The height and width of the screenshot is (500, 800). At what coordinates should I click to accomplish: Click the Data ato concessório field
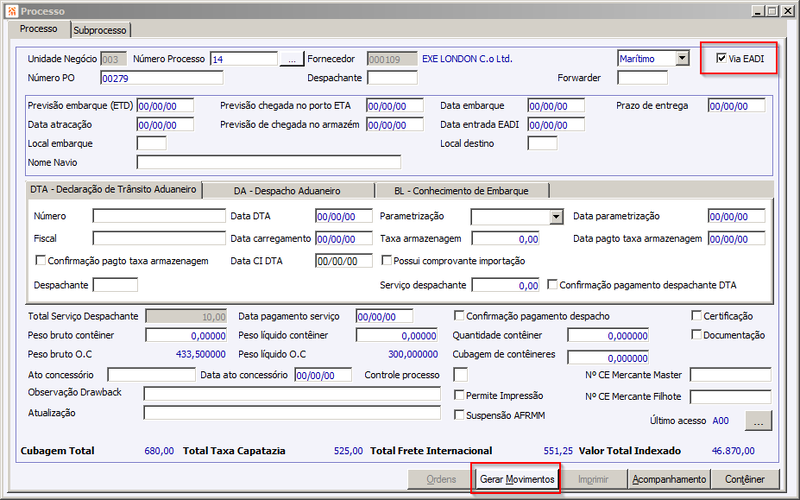(323, 375)
